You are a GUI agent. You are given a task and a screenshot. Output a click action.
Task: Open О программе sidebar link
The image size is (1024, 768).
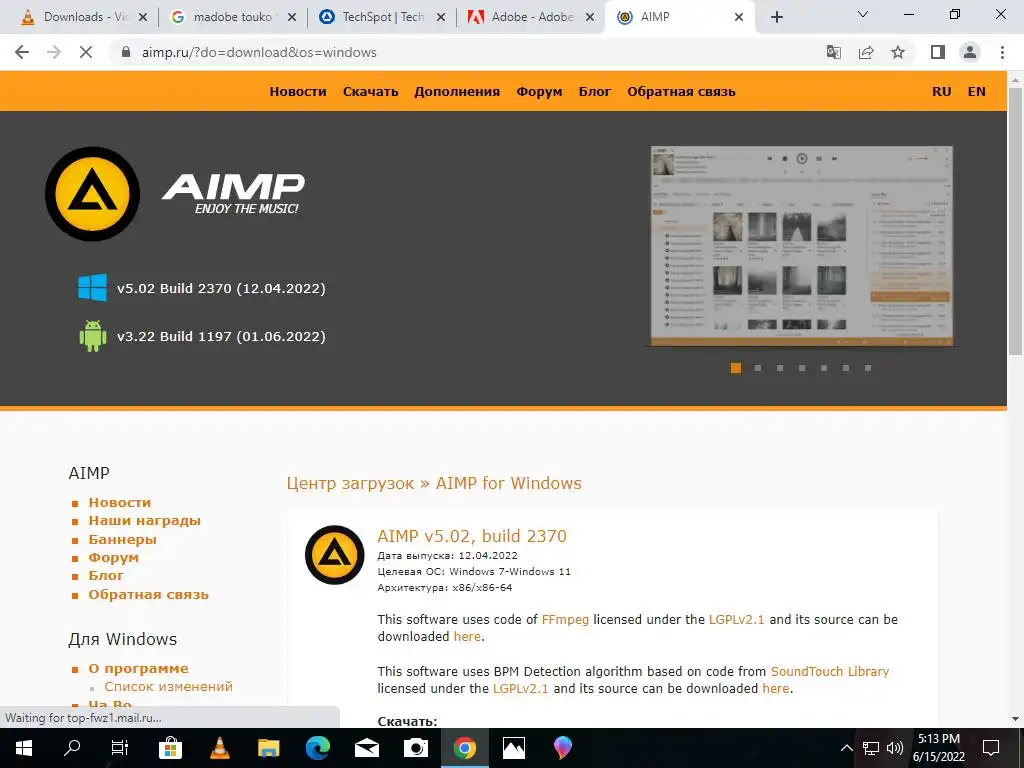tap(138, 668)
